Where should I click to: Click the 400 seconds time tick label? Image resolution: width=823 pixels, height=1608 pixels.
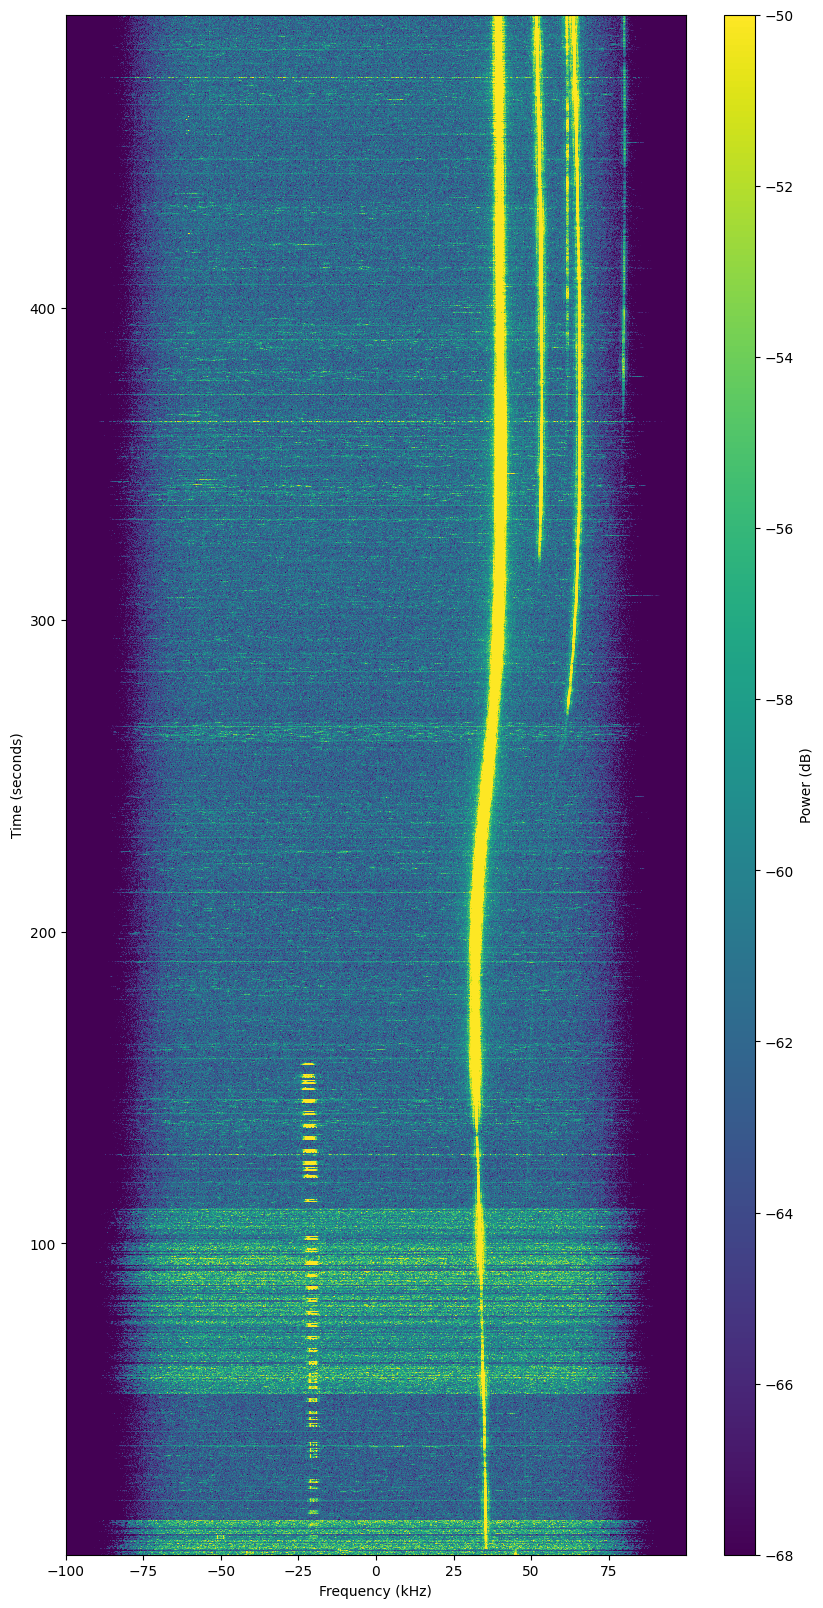pos(46,309)
